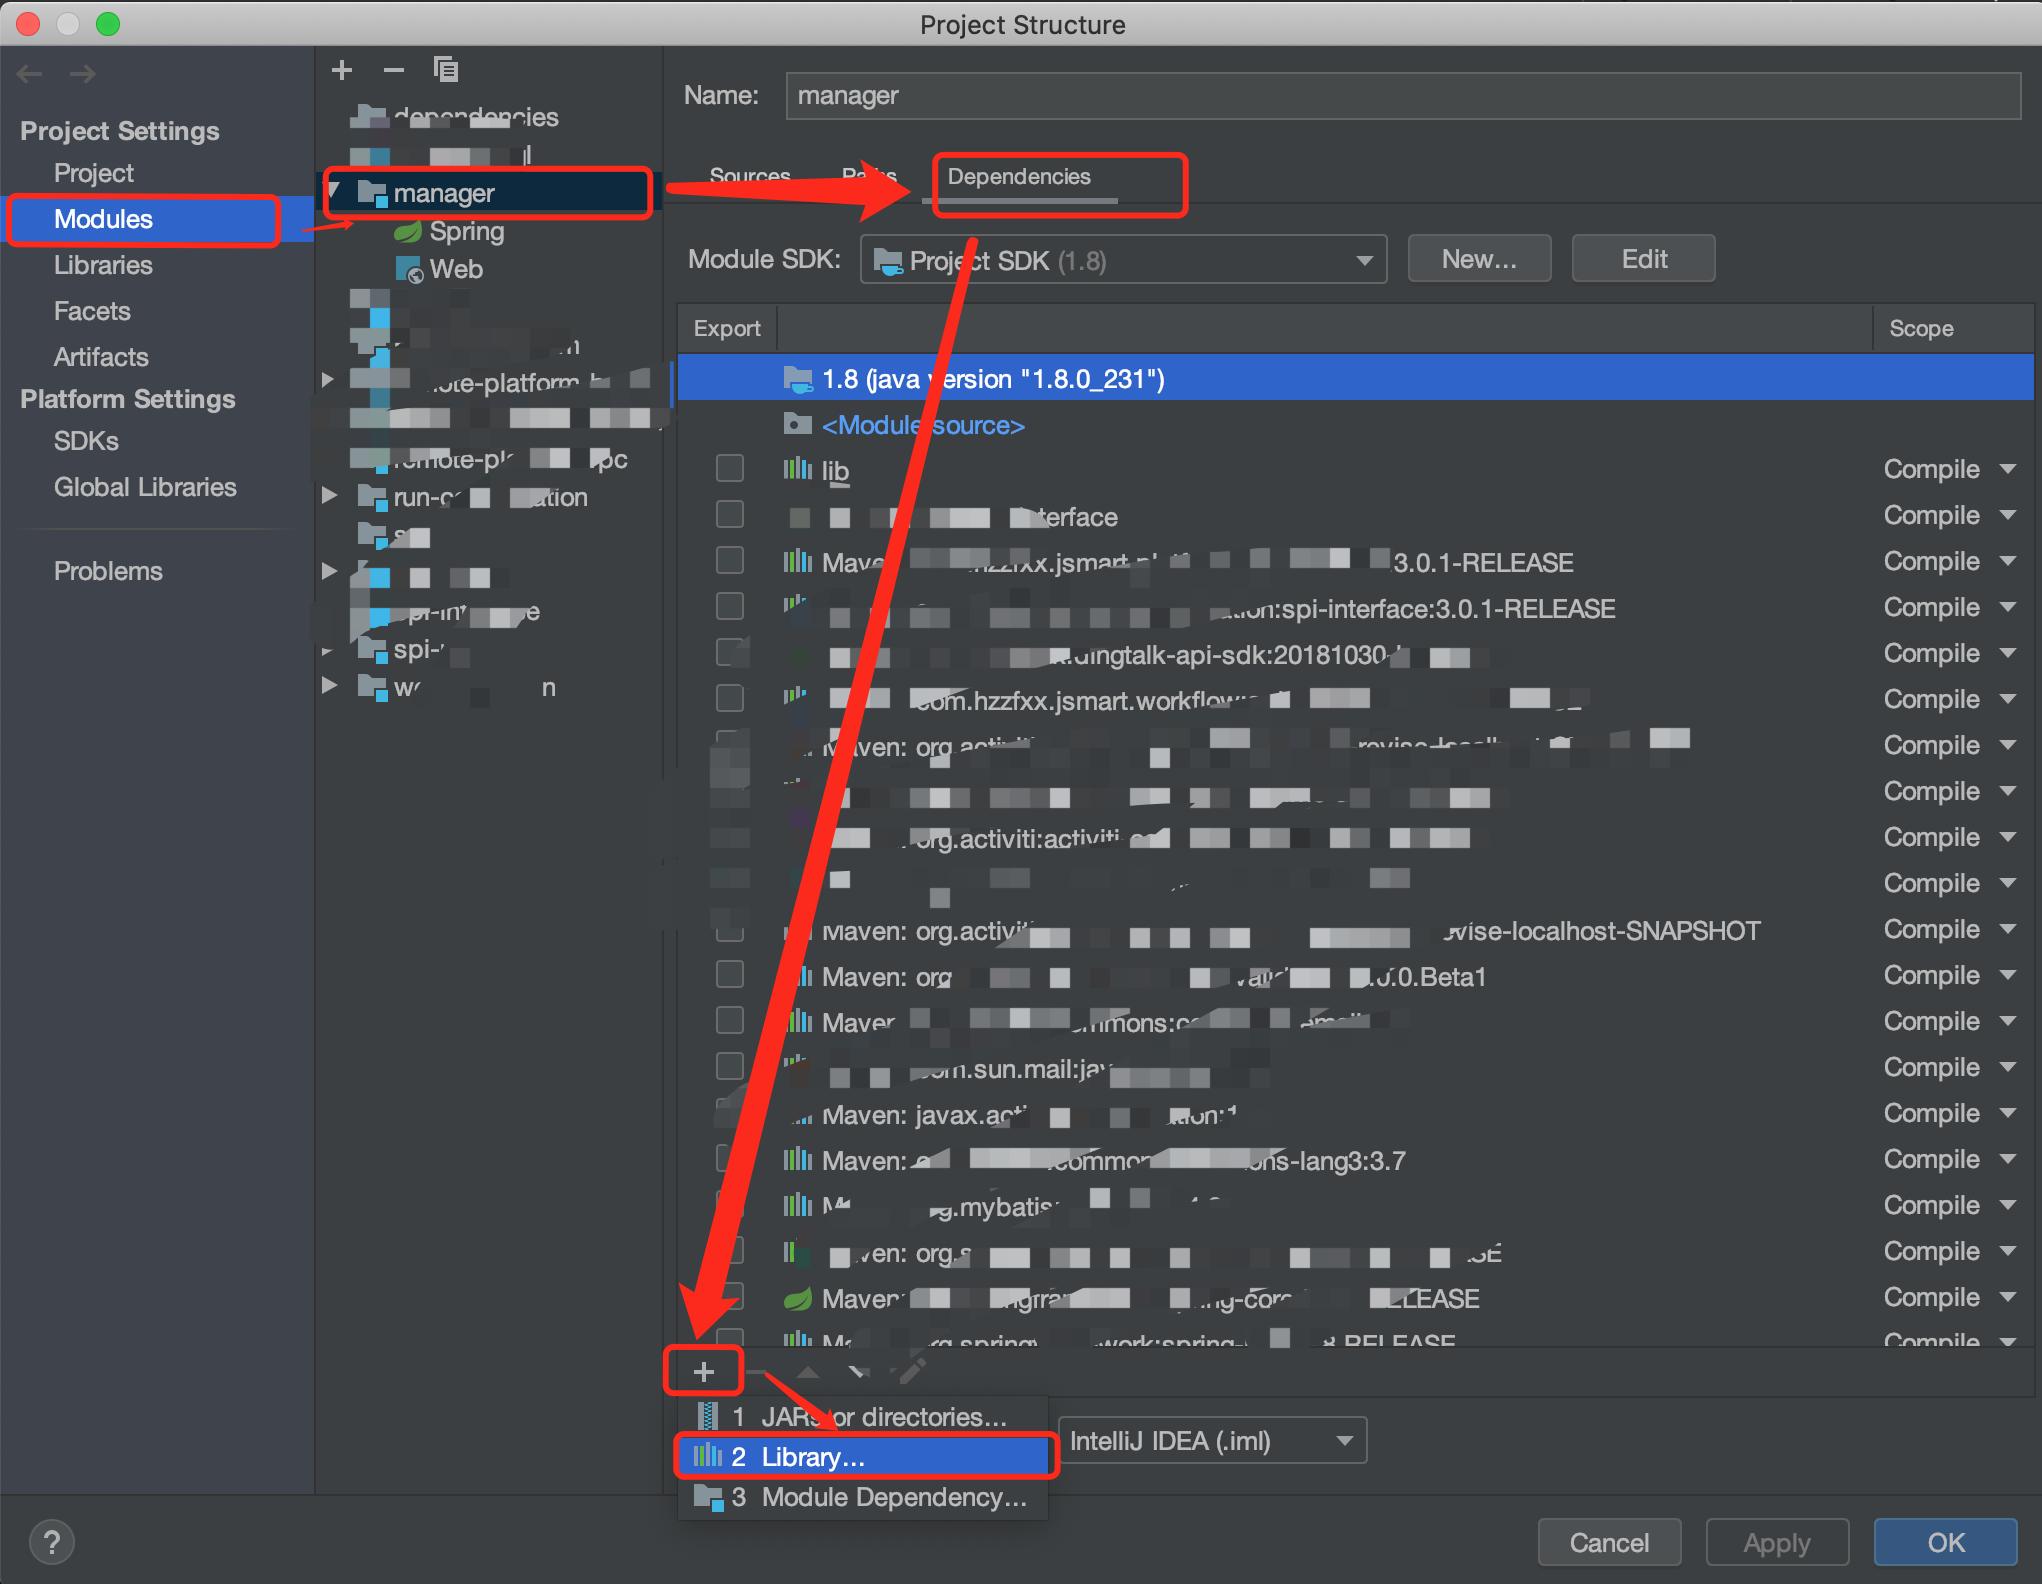Switch to the Dependencies tab
The image size is (2042, 1584).
1019,177
